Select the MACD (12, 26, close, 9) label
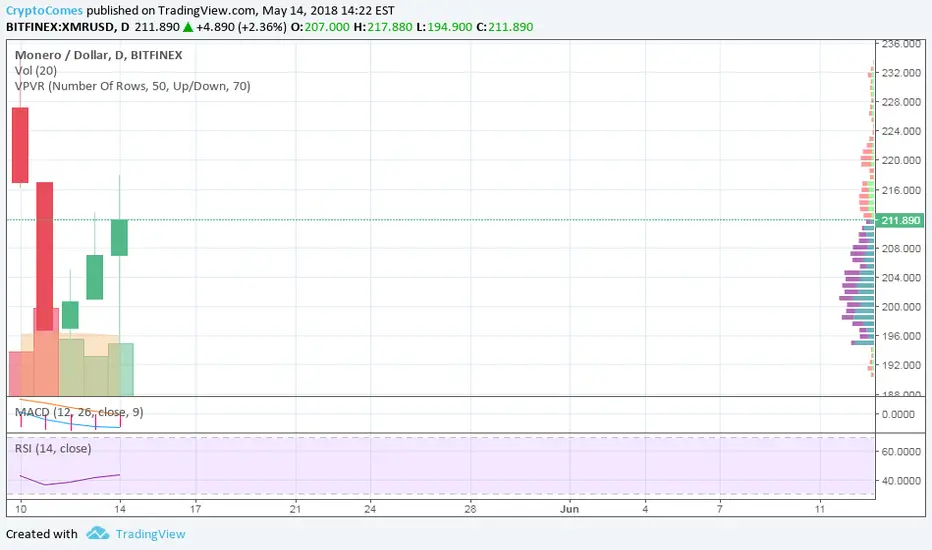This screenshot has height=550, width=932. tap(79, 411)
